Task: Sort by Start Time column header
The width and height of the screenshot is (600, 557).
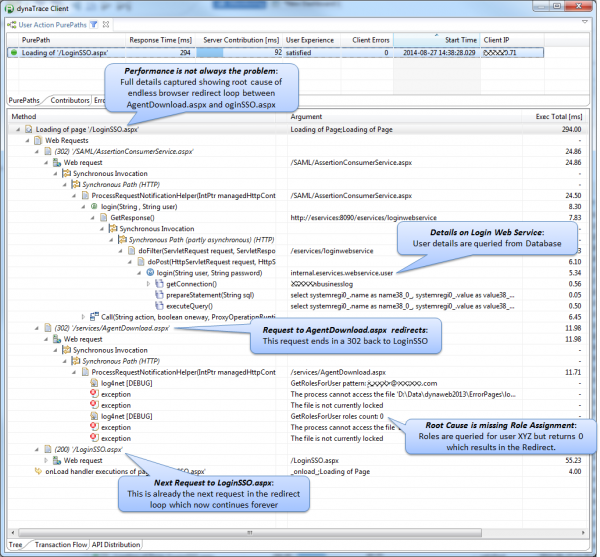Action: coord(437,40)
